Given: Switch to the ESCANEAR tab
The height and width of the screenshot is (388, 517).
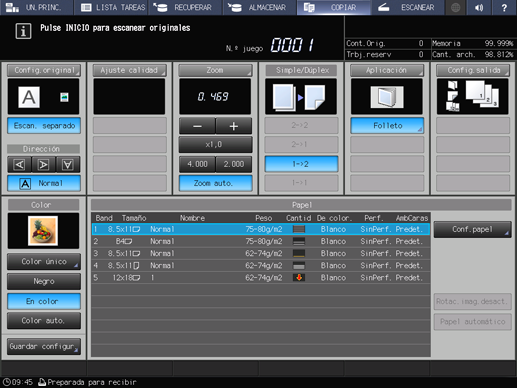Looking at the screenshot, I should pyautogui.click(x=408, y=7).
